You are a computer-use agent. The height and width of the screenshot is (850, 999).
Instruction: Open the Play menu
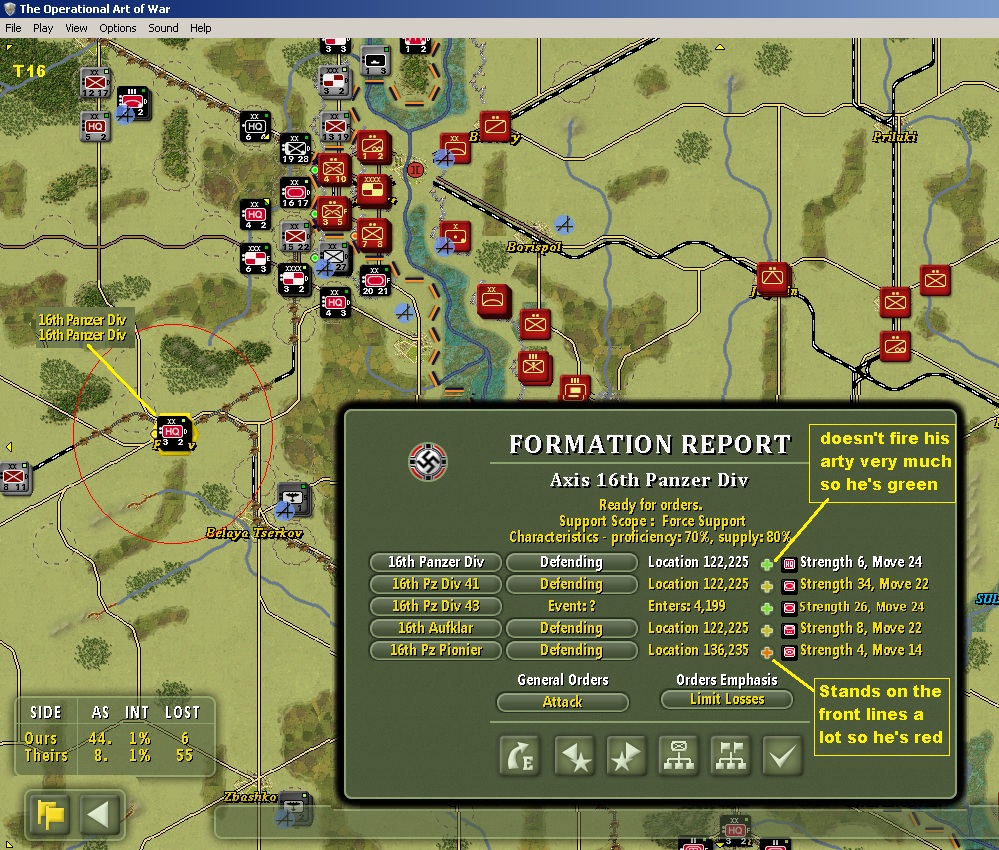(x=43, y=28)
